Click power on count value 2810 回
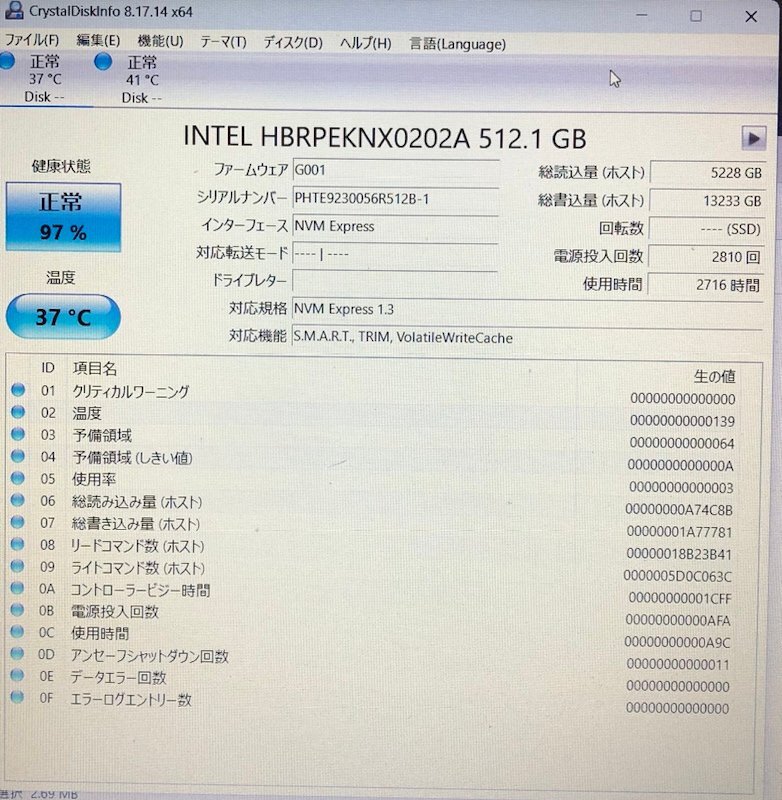Image resolution: width=782 pixels, height=800 pixels. 708,257
